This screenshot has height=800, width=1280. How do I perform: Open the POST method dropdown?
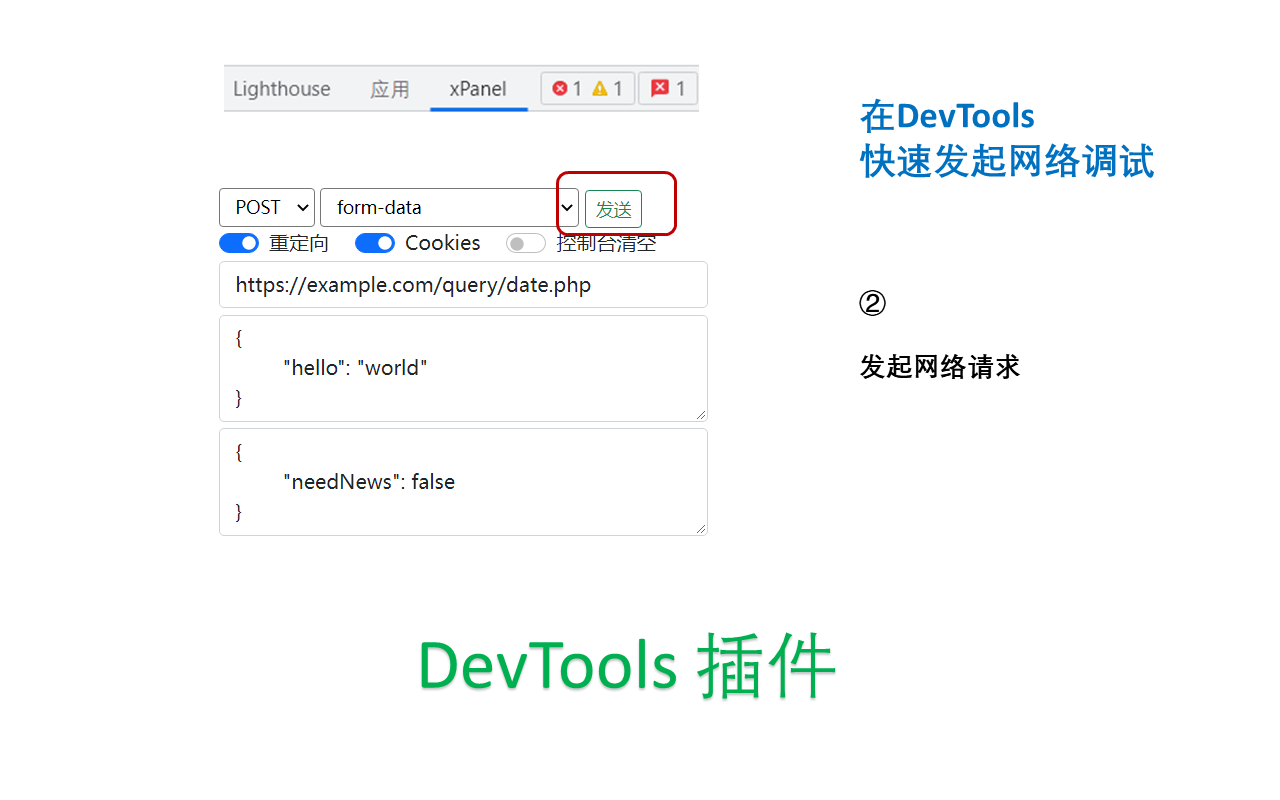pyautogui.click(x=267, y=207)
